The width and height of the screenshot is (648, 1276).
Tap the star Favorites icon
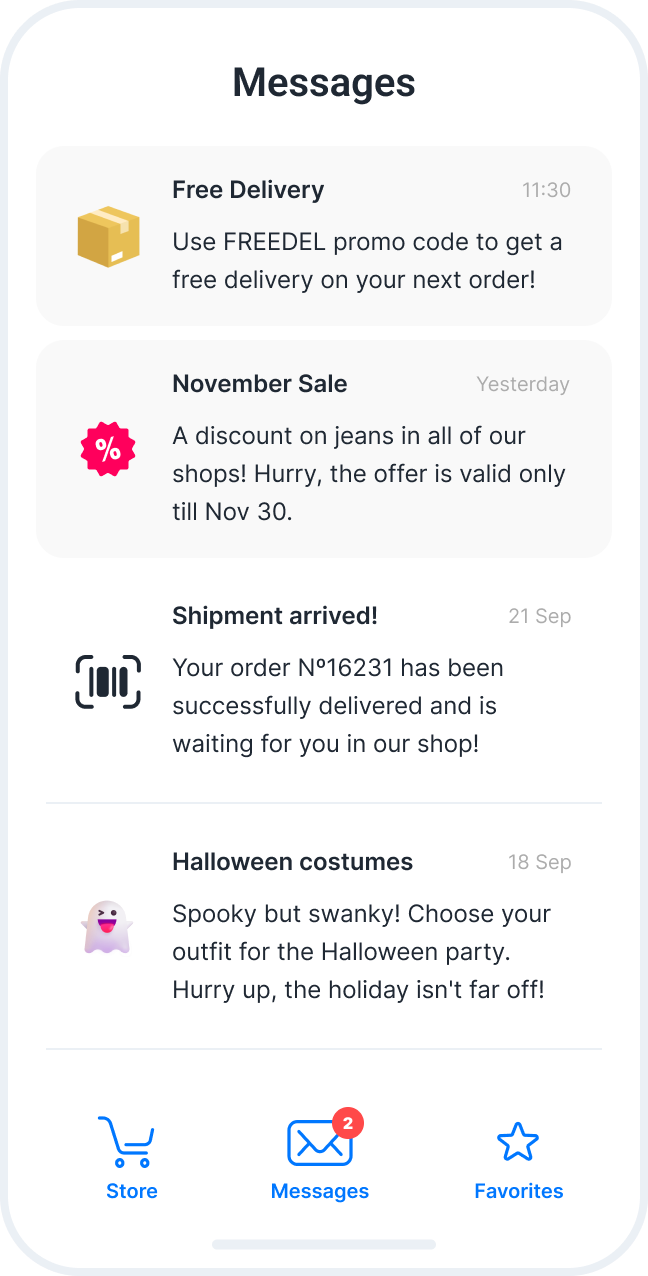[x=518, y=1142]
